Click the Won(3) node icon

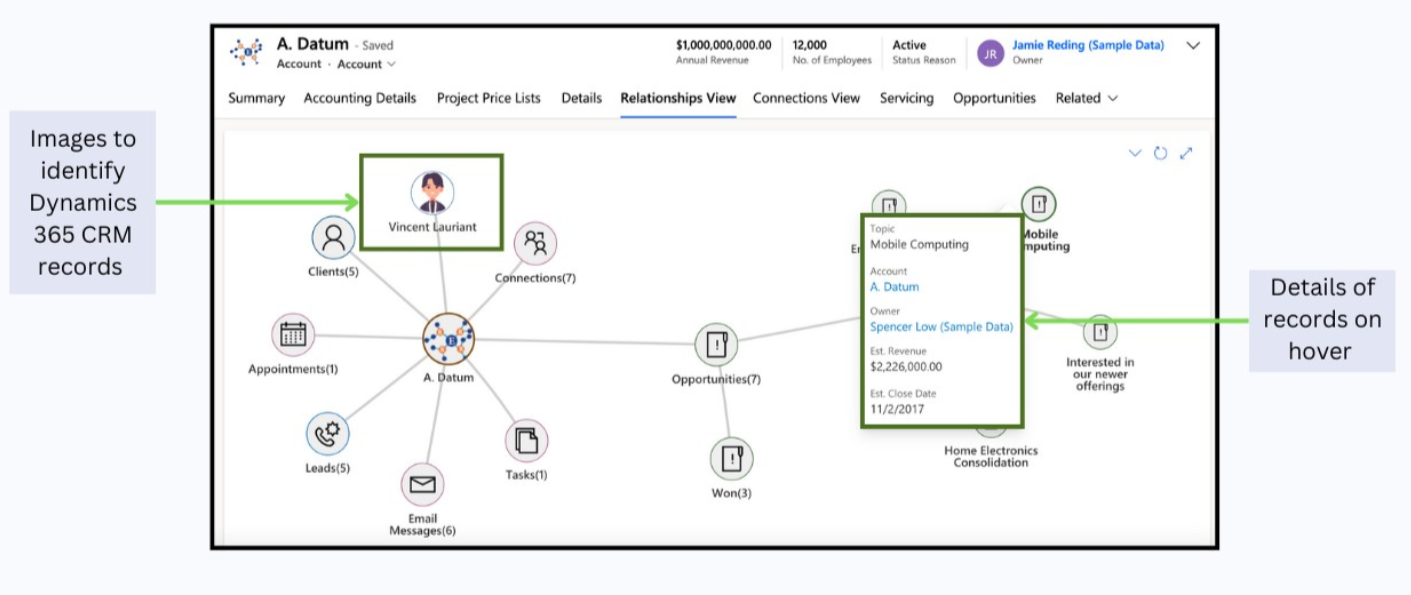point(732,459)
